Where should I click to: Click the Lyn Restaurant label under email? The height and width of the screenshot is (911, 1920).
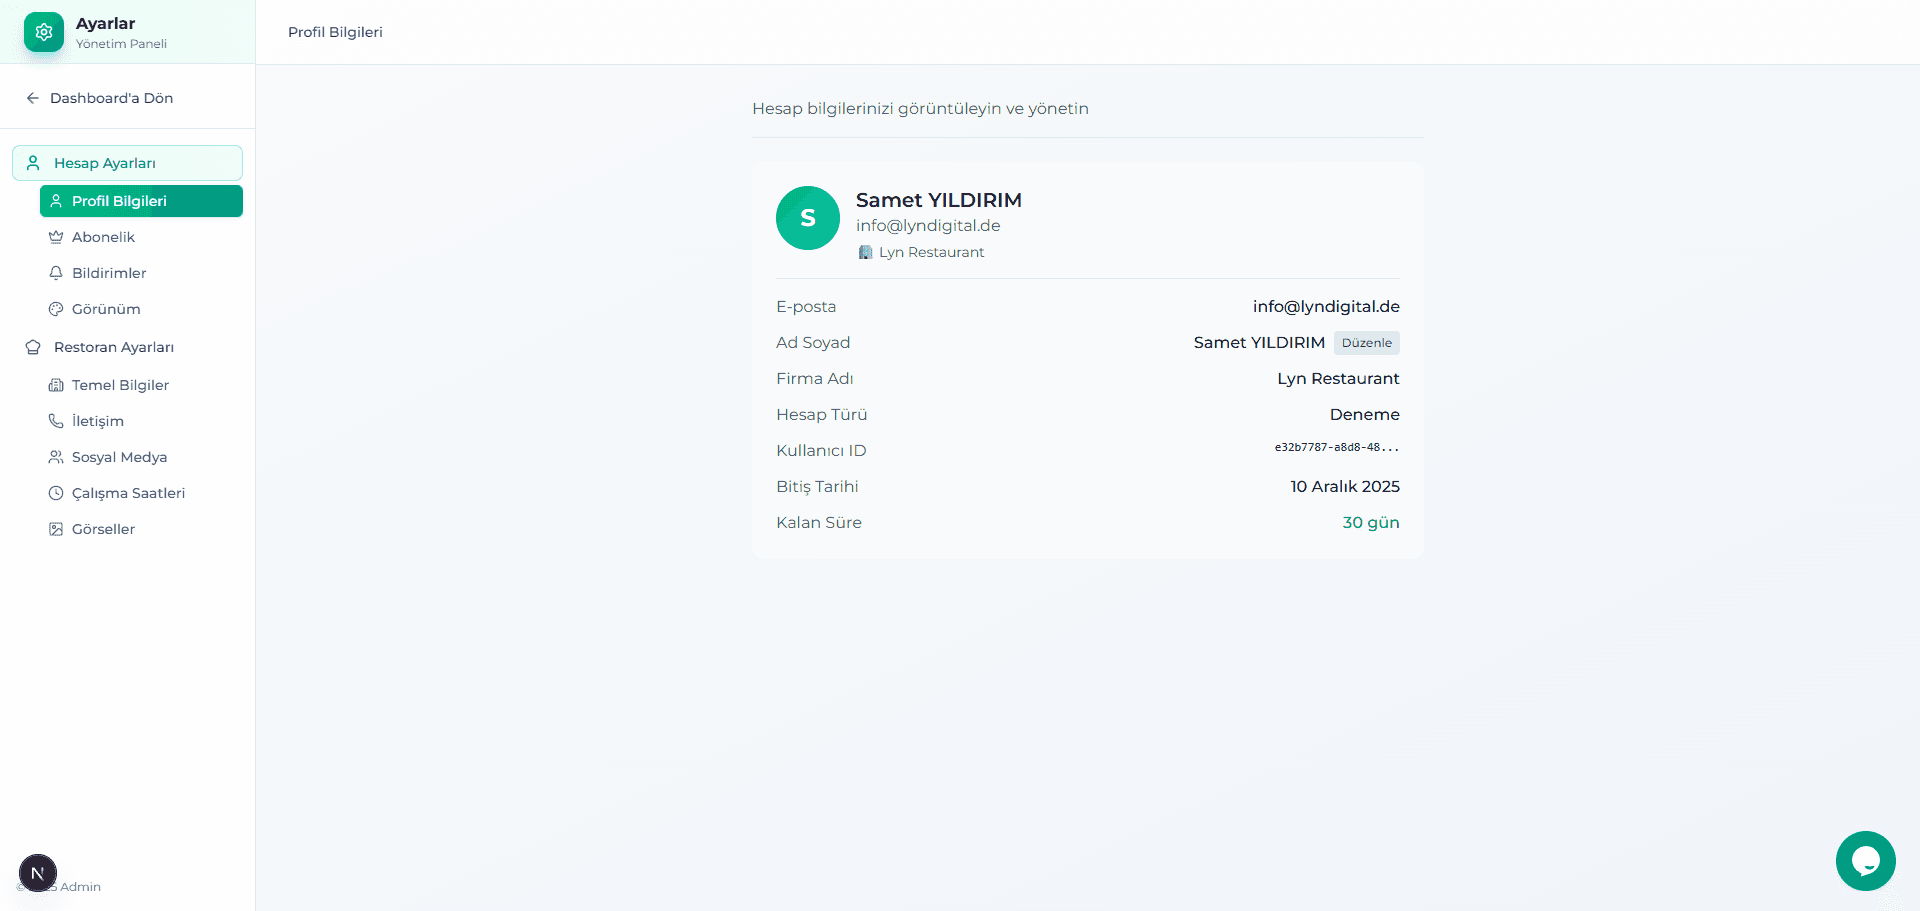[x=931, y=252]
